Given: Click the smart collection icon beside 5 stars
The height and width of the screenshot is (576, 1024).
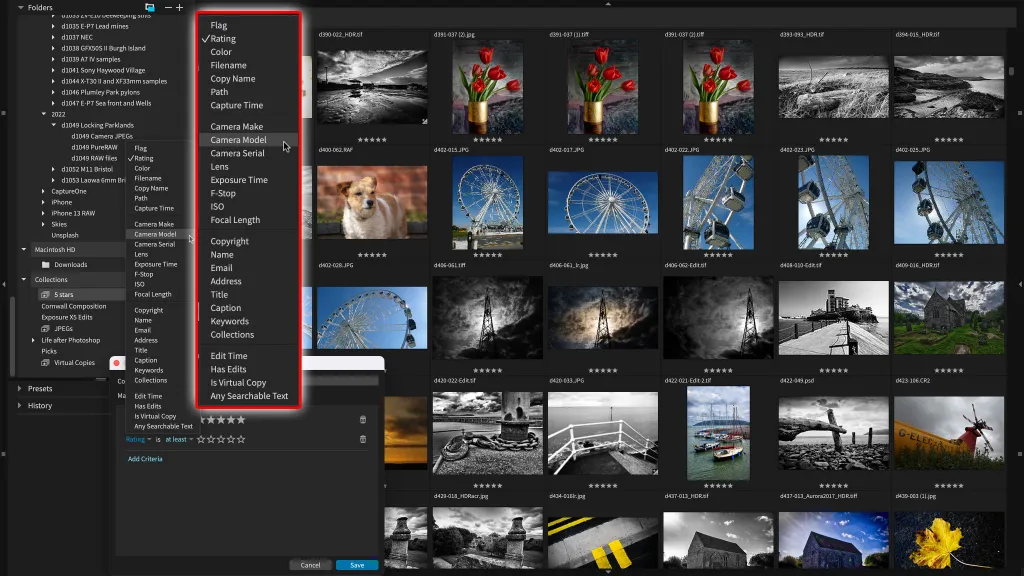Looking at the screenshot, I should [45, 295].
